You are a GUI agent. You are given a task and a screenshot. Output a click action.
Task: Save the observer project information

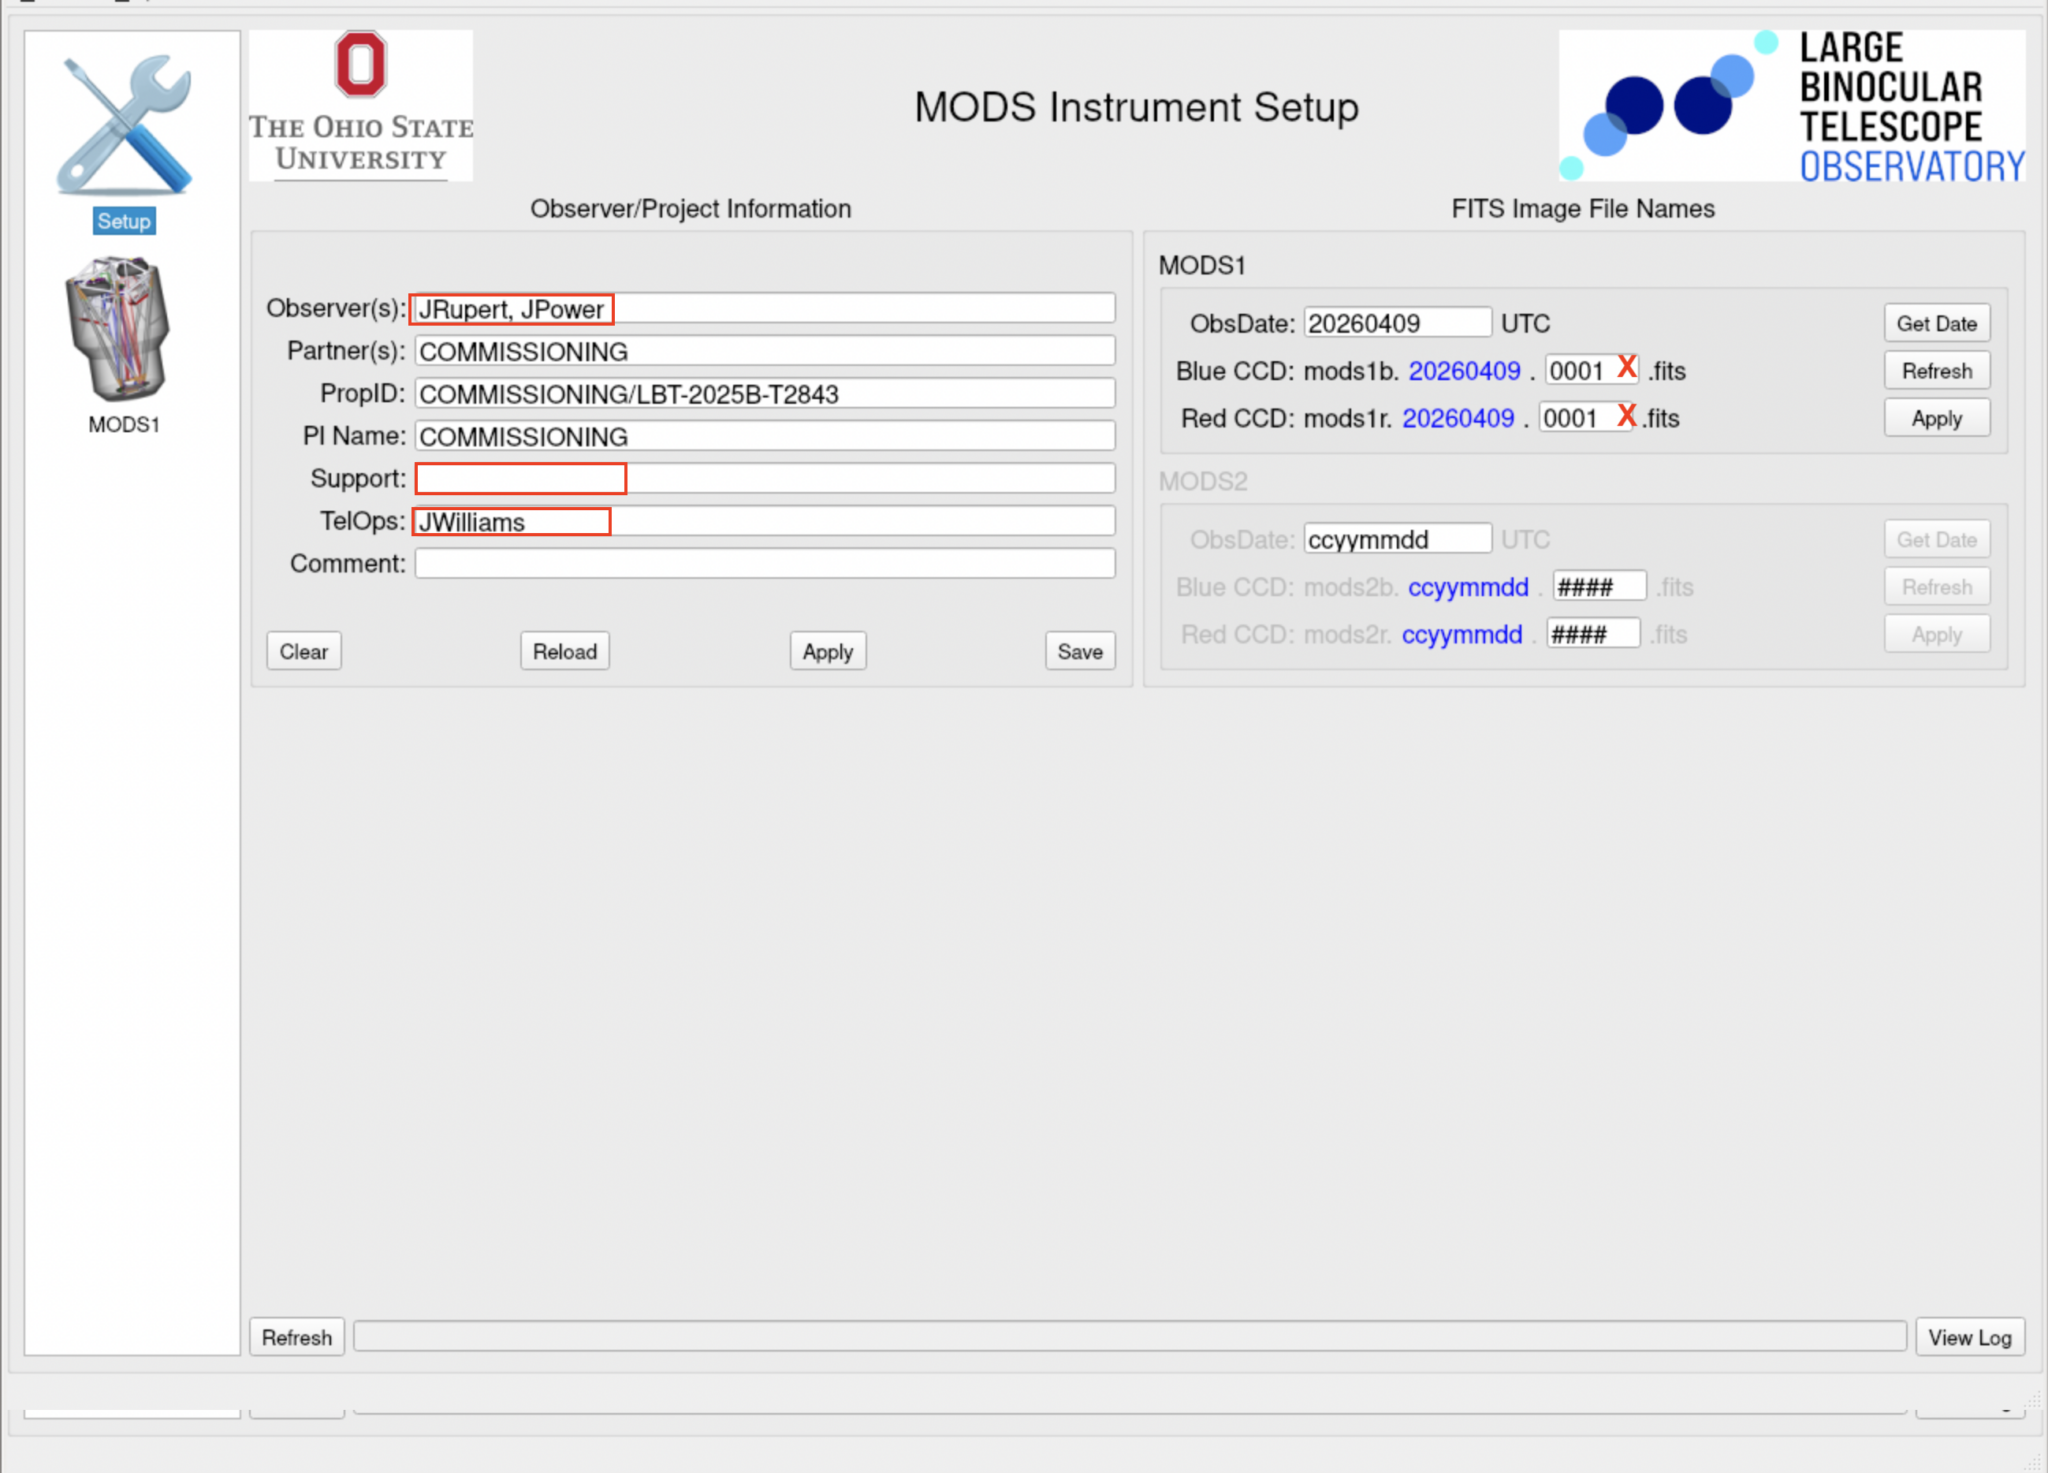[1079, 651]
